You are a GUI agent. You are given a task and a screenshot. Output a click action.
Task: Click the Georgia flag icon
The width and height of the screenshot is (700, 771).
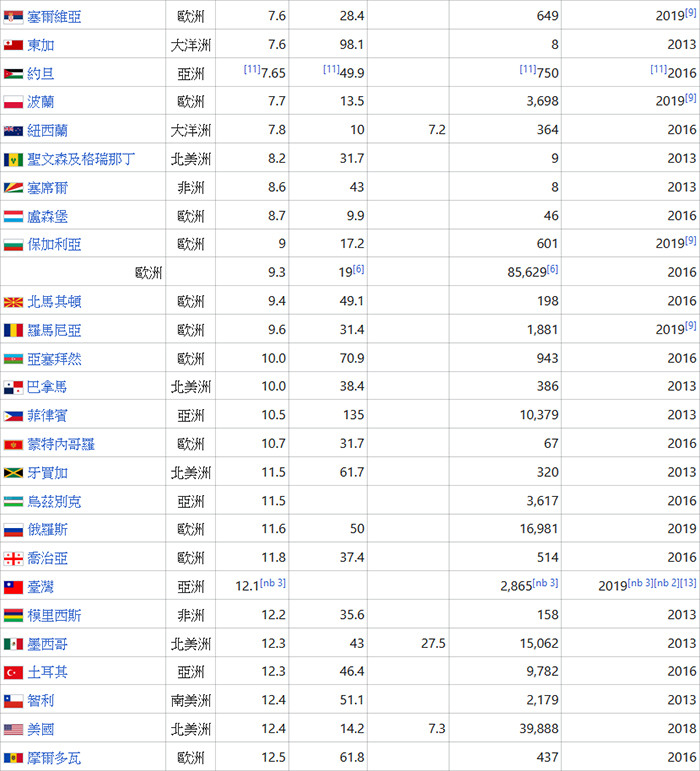(x=13, y=559)
